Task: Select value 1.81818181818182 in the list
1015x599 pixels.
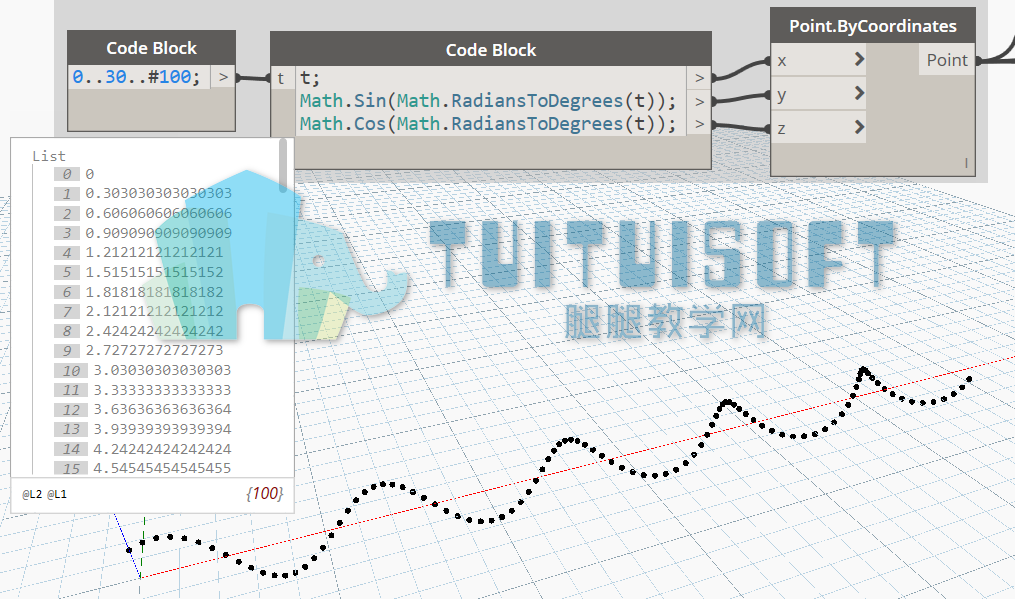Action: tap(154, 292)
